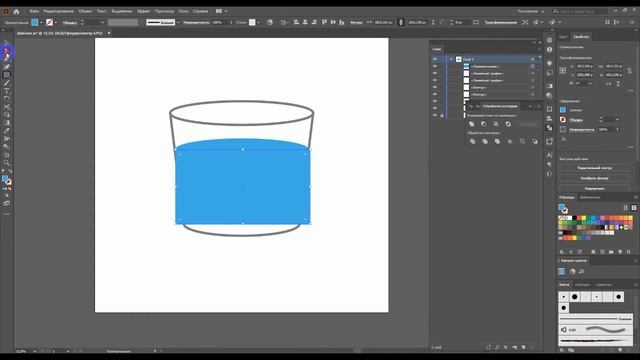
Task: Click the active Pathfinder icon in the panel dock
Action: tap(549, 128)
